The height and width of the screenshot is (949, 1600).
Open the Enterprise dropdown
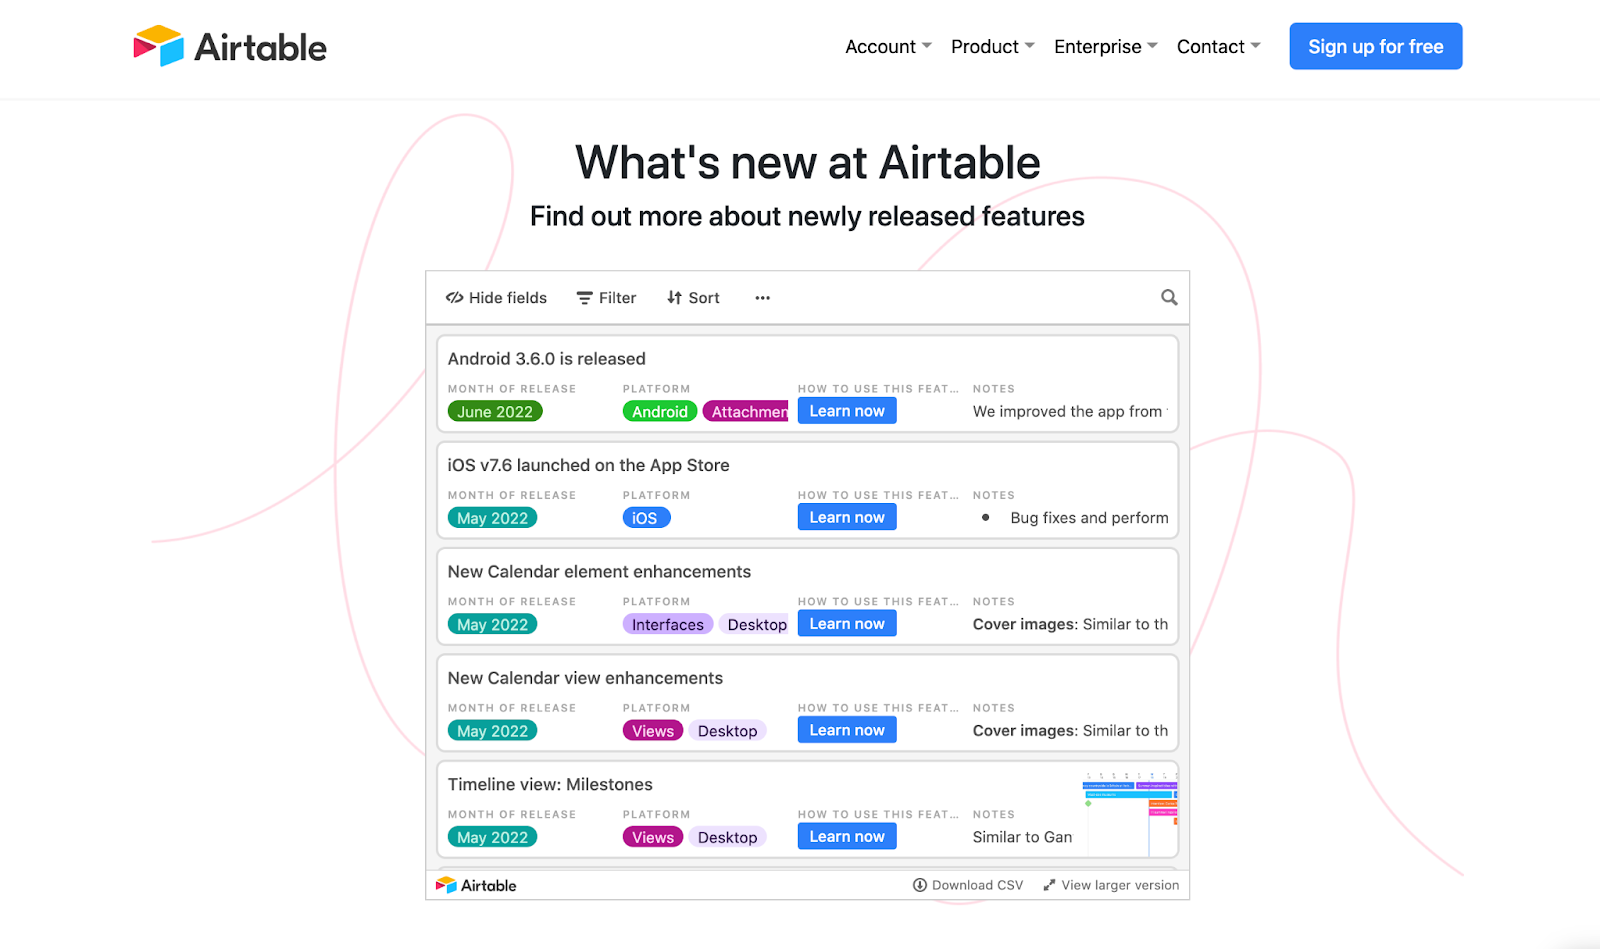pyautogui.click(x=1105, y=47)
